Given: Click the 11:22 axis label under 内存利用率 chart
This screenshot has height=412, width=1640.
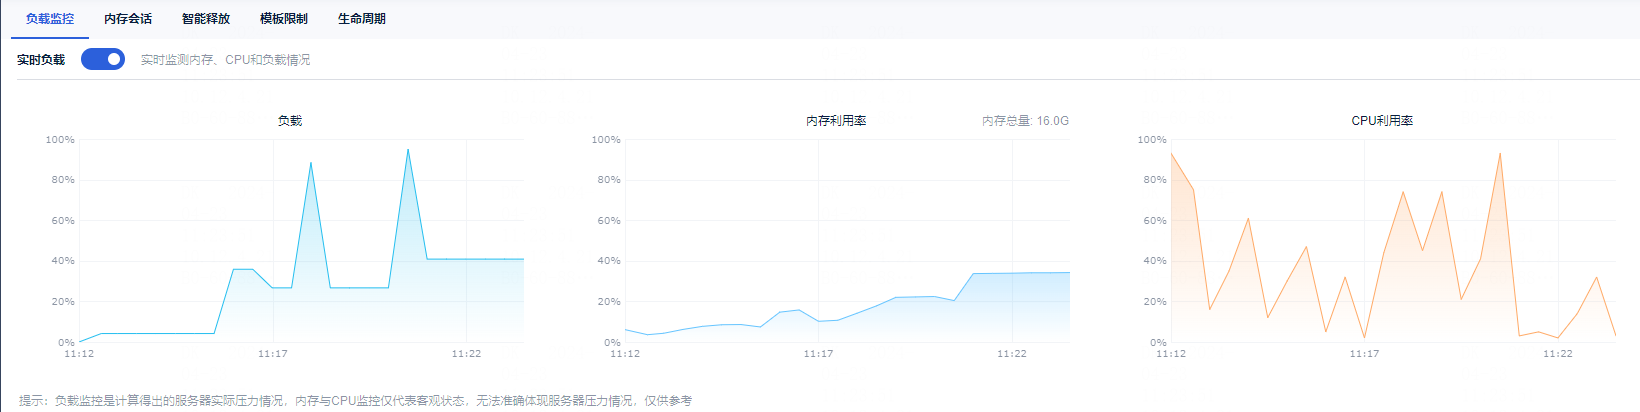Looking at the screenshot, I should [x=1012, y=354].
